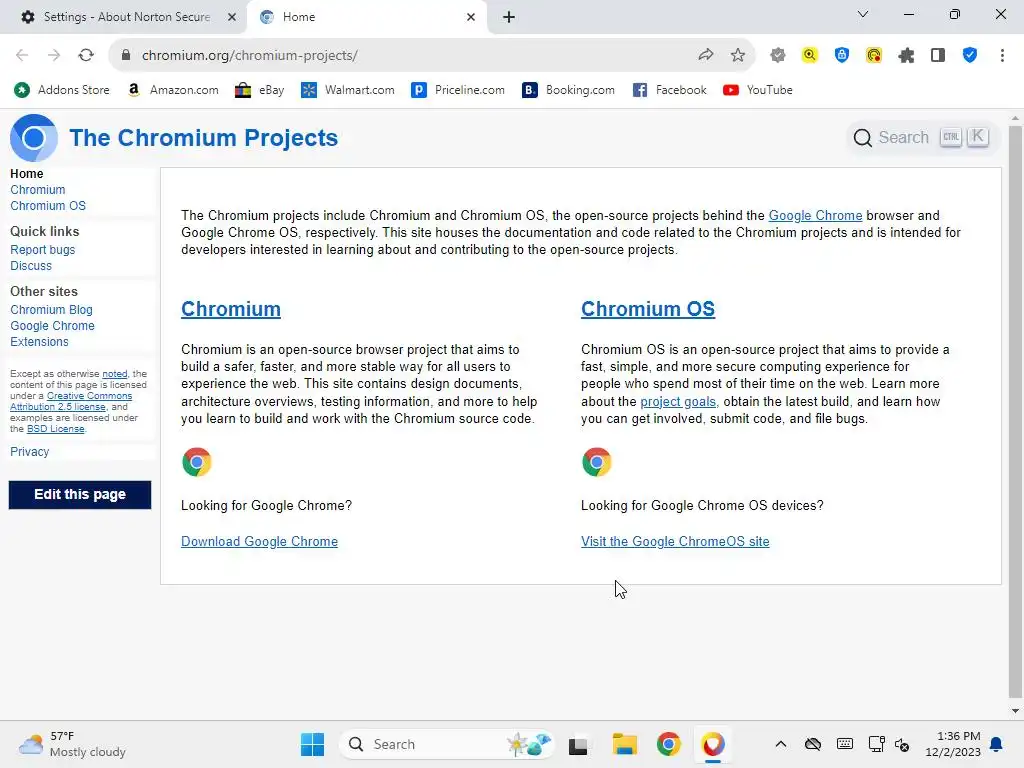Click the browser back arrow
Screen dimensions: 1024x768
(22, 56)
